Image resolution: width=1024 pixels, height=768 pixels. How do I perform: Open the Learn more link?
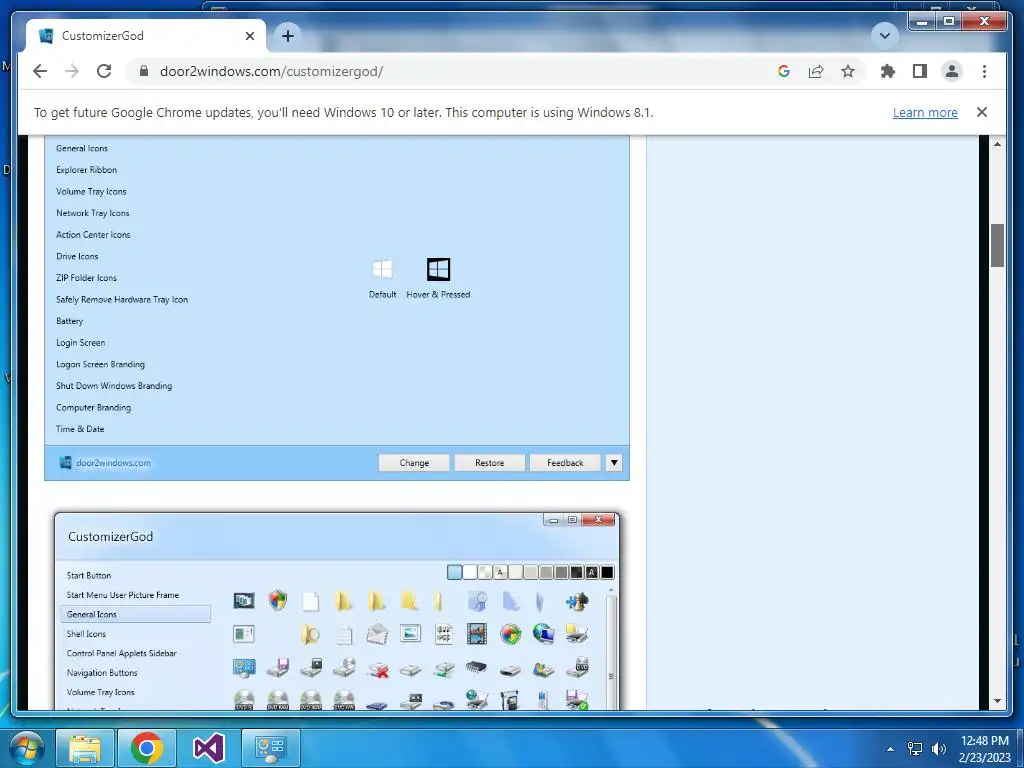[x=925, y=112]
